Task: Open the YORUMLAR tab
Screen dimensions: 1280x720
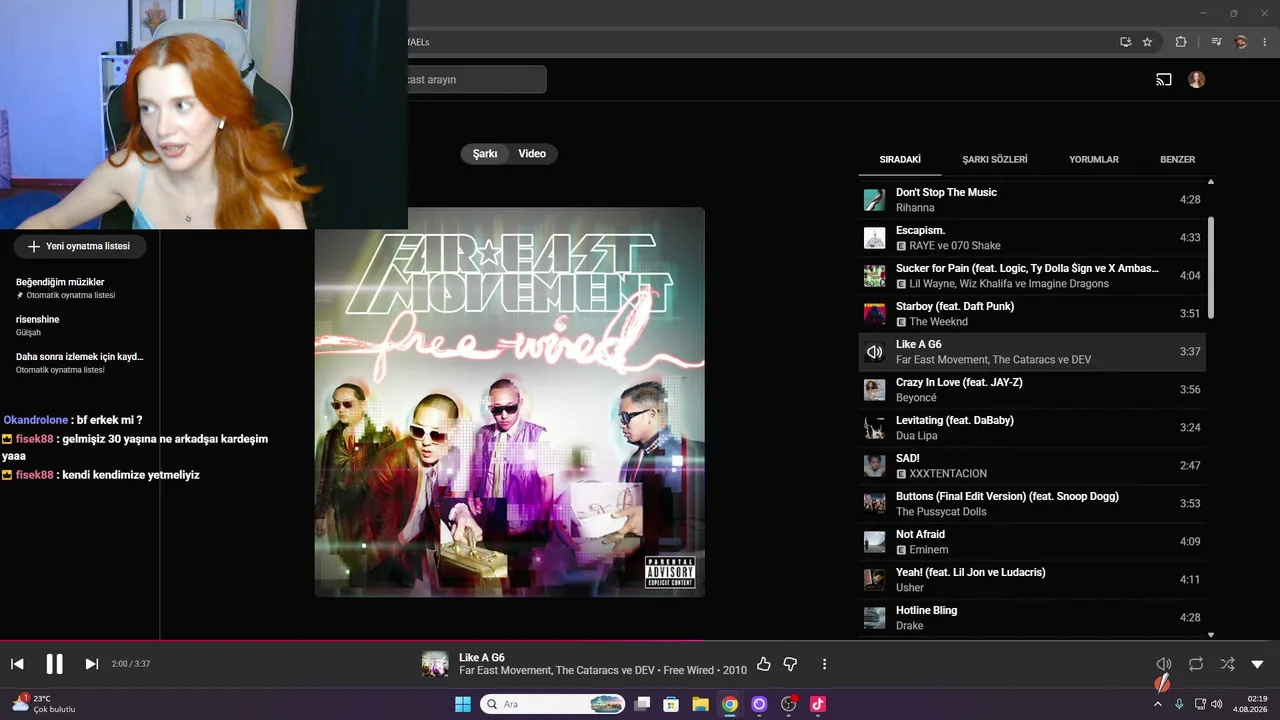Action: point(1094,160)
